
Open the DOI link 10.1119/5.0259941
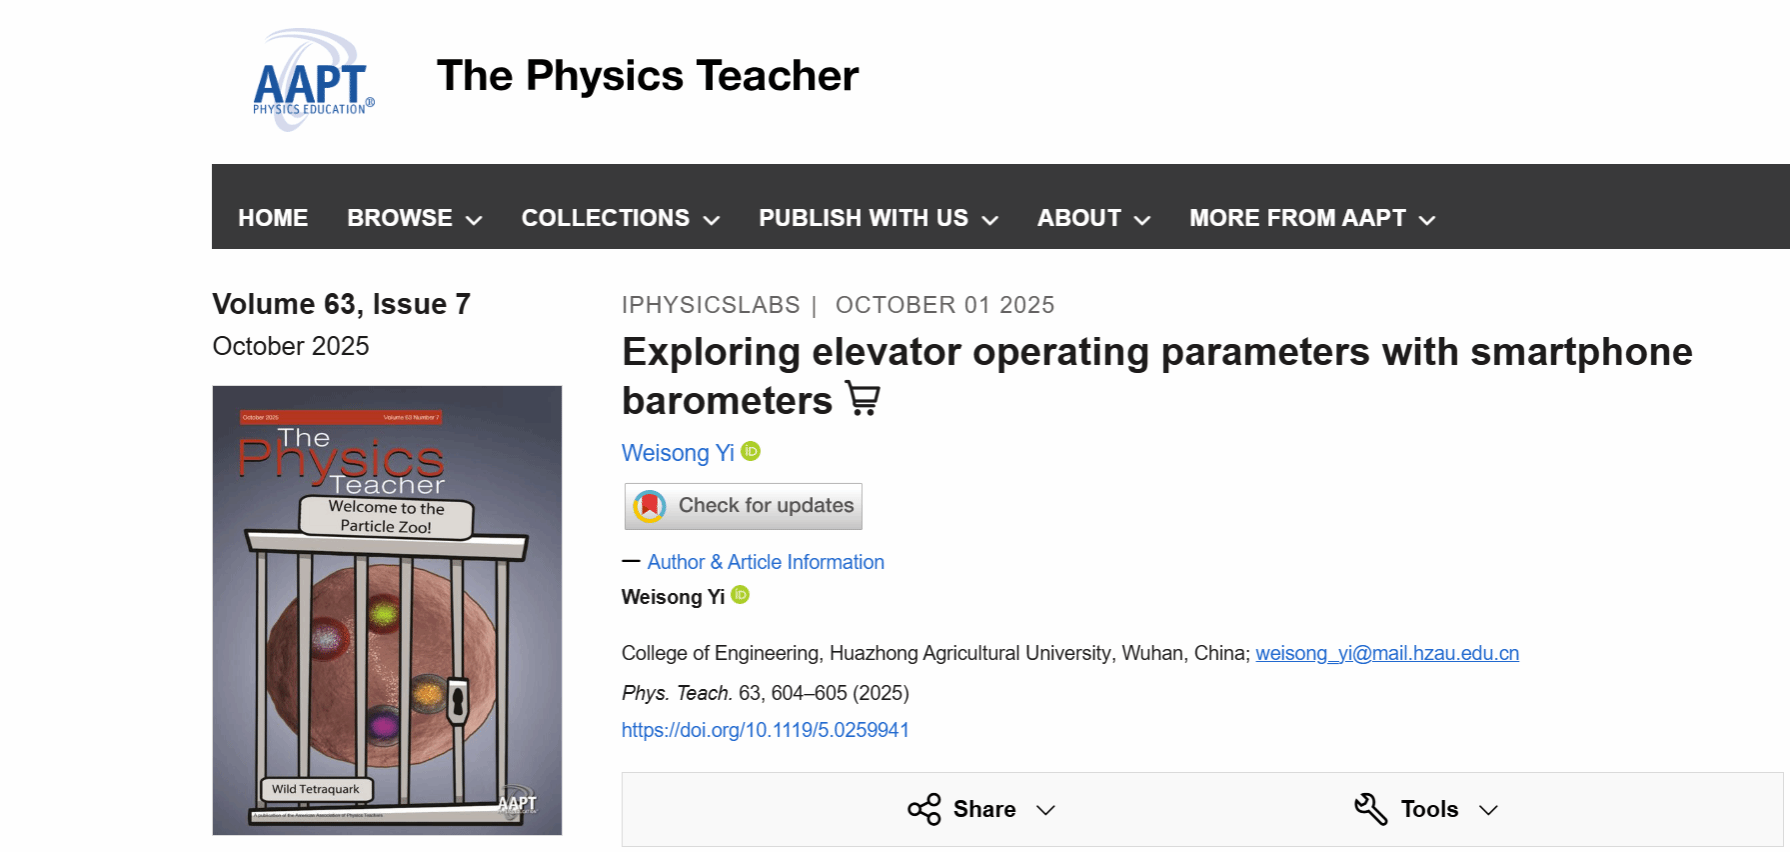765,730
